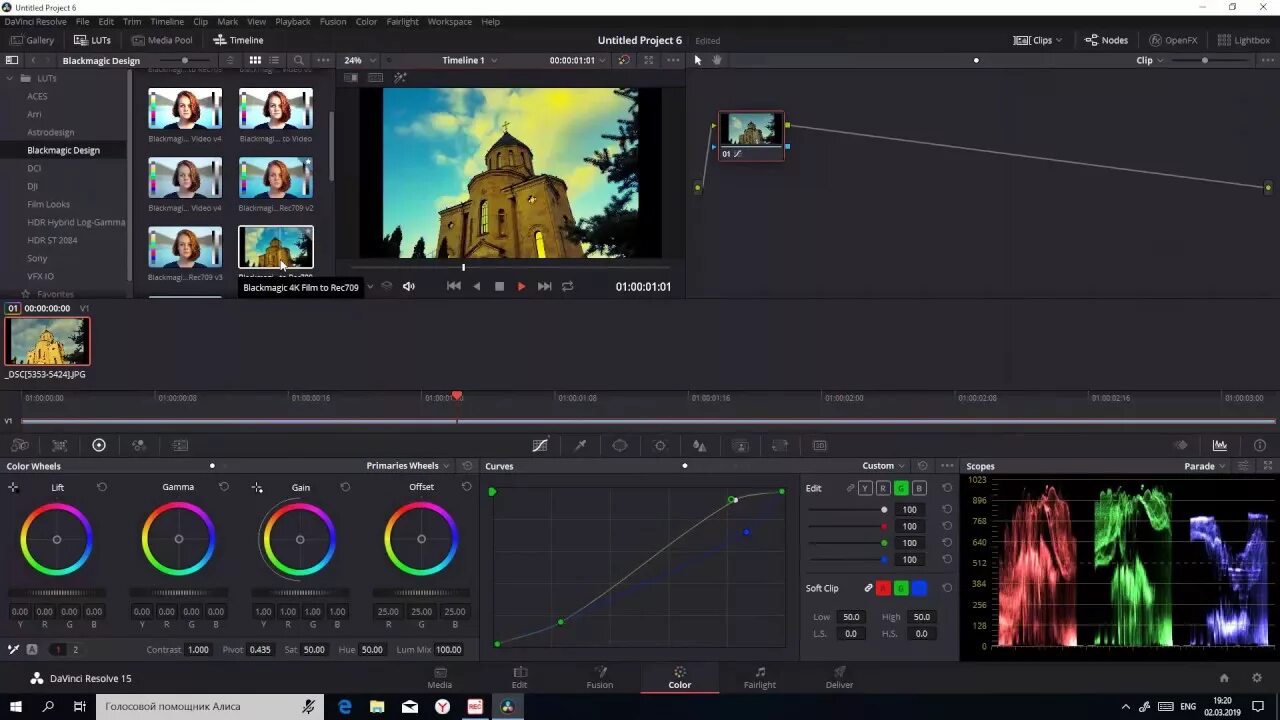The width and height of the screenshot is (1280, 720).
Task: Open the Fusion menu in menu bar
Action: 333,21
